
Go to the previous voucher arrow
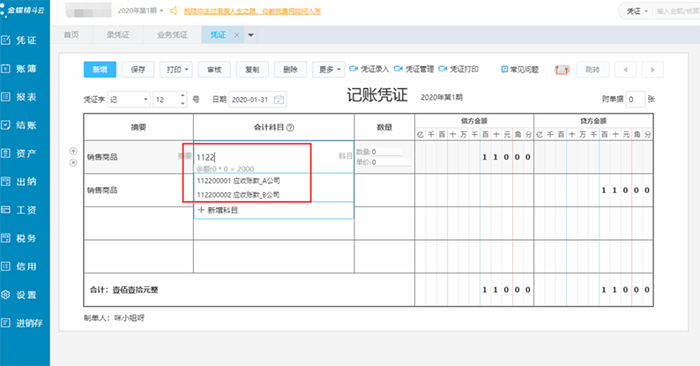click(625, 70)
